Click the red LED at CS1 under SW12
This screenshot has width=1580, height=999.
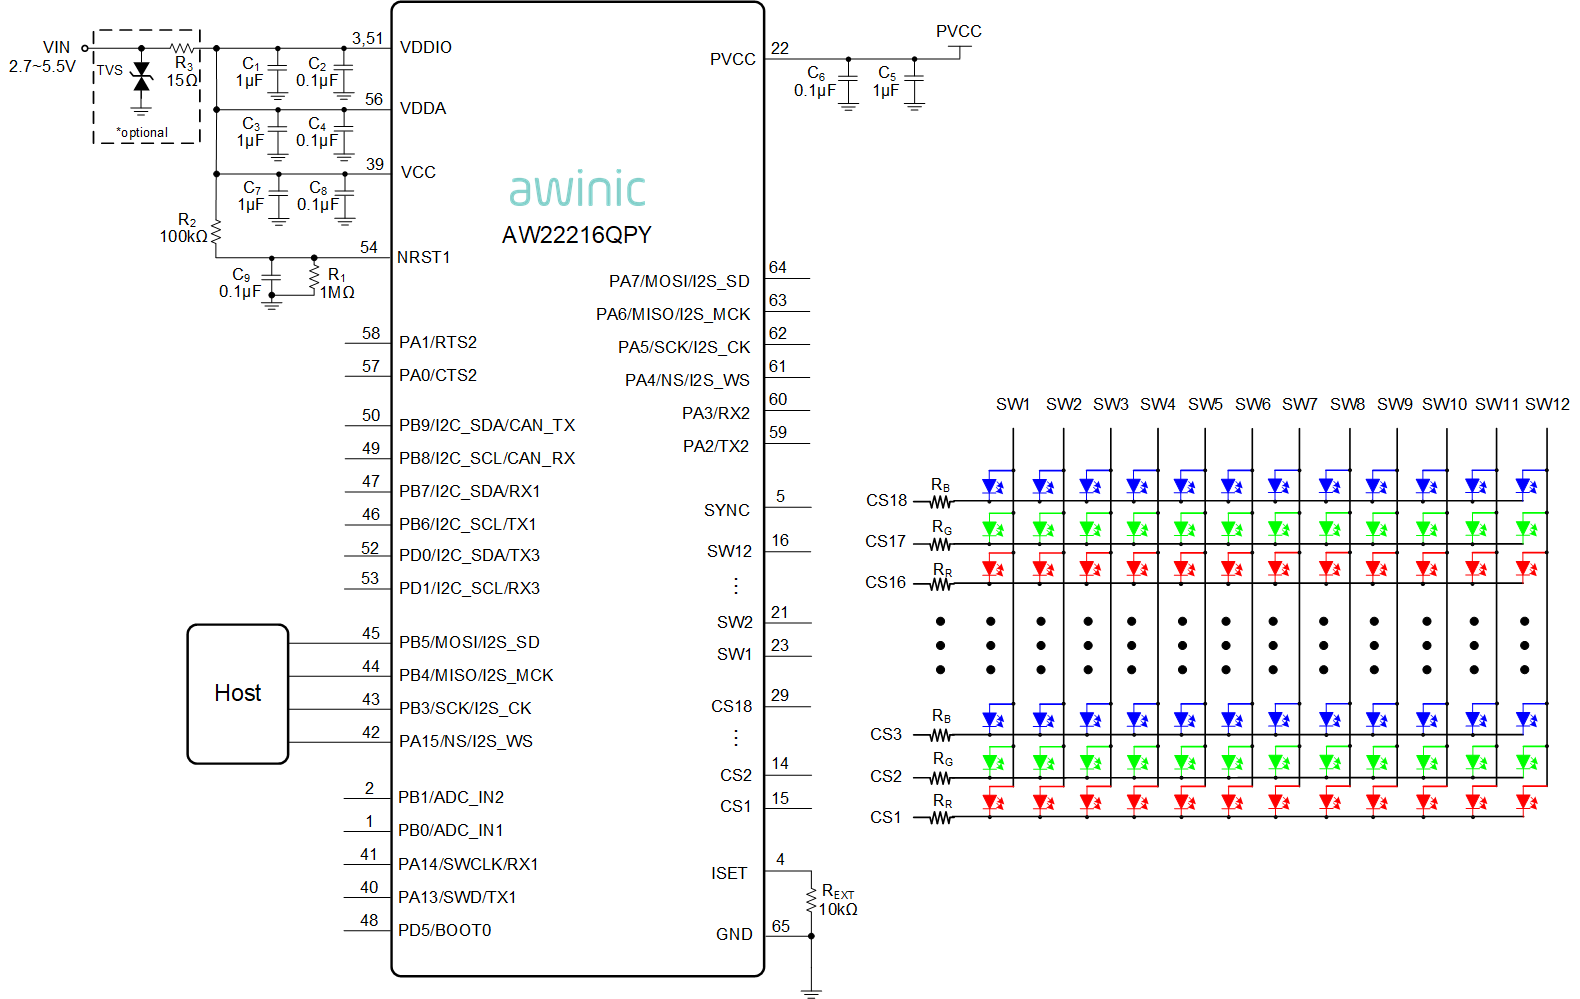[1526, 802]
